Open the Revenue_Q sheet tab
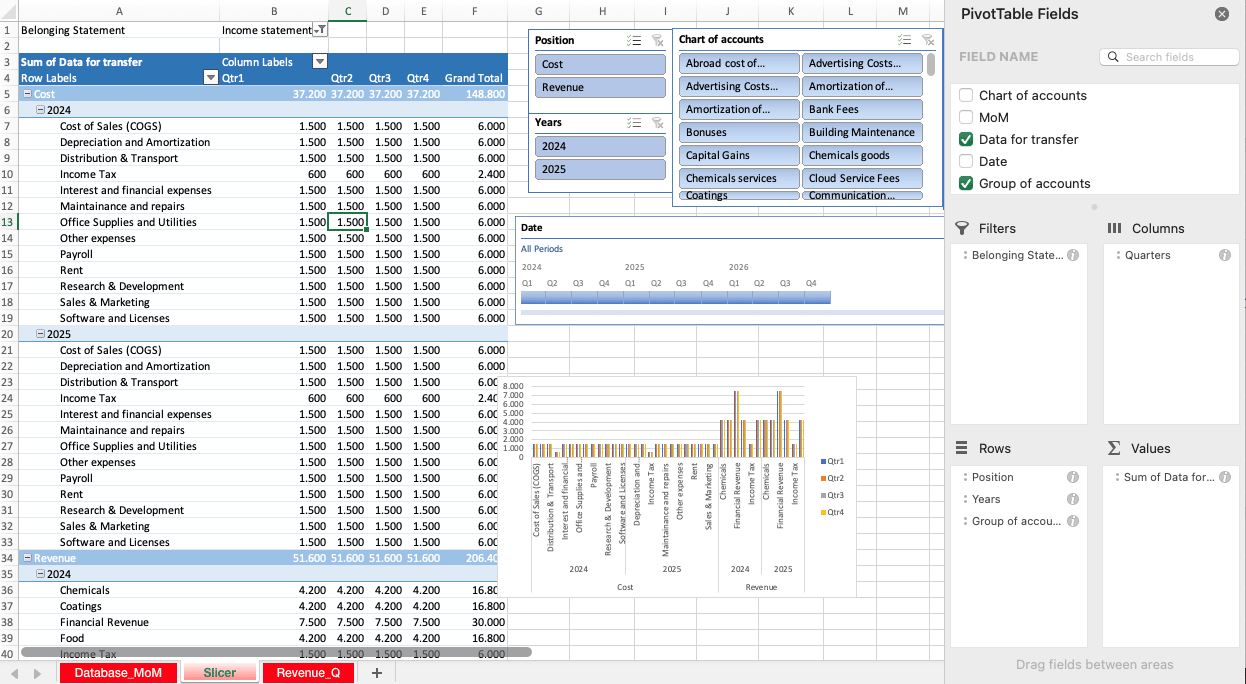 pos(308,673)
